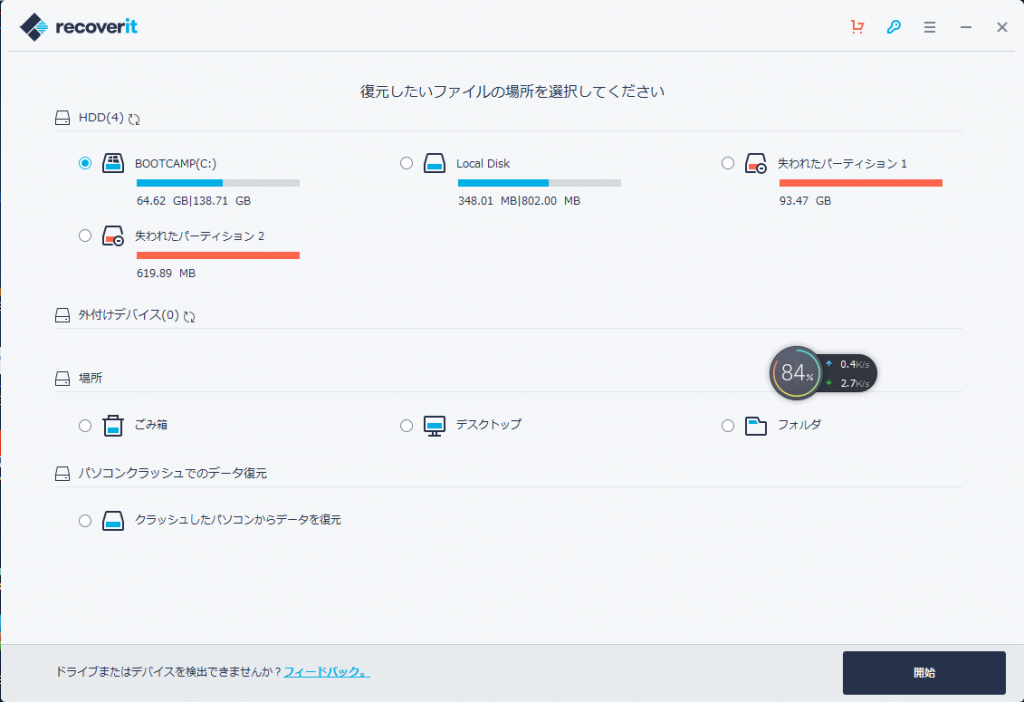Click the 84% floating monitor widget

click(x=795, y=373)
